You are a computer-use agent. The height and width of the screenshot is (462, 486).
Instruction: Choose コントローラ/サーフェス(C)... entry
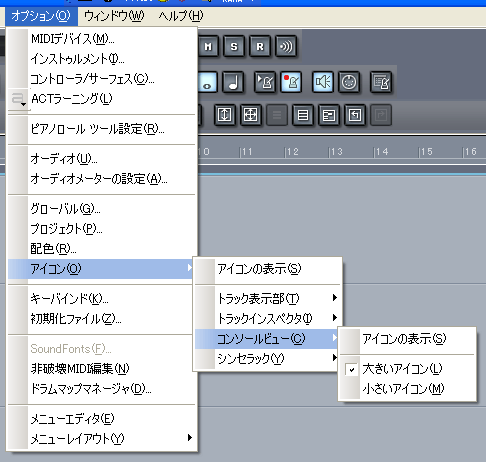pos(103,79)
